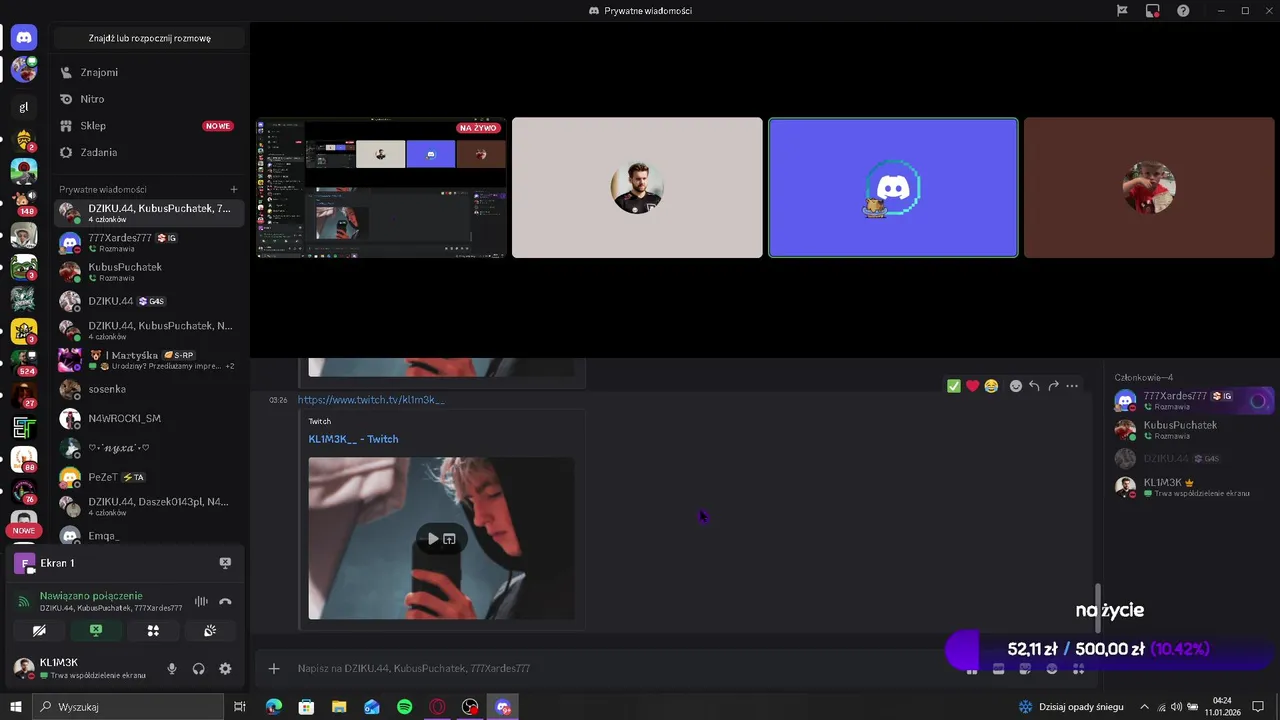Show hidden tray icons chevron
This screenshot has height=720, width=1280.
click(1145, 707)
